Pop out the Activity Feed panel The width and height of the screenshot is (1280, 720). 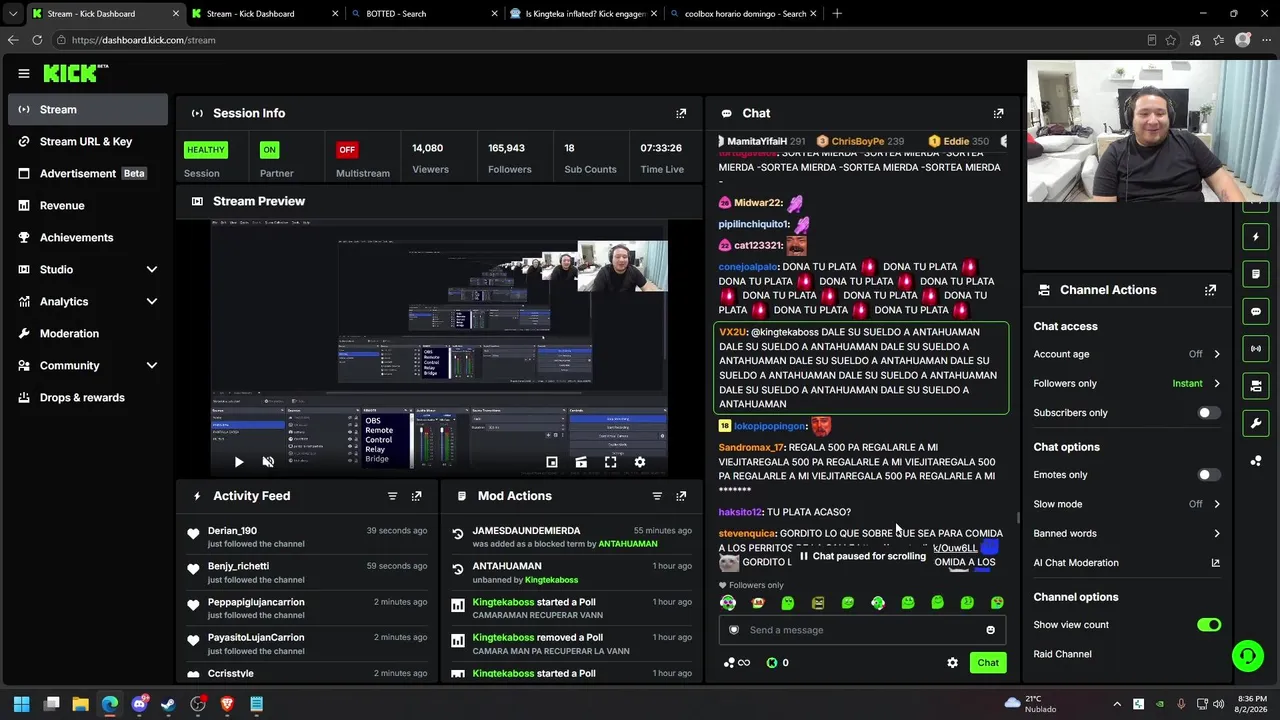coord(416,496)
